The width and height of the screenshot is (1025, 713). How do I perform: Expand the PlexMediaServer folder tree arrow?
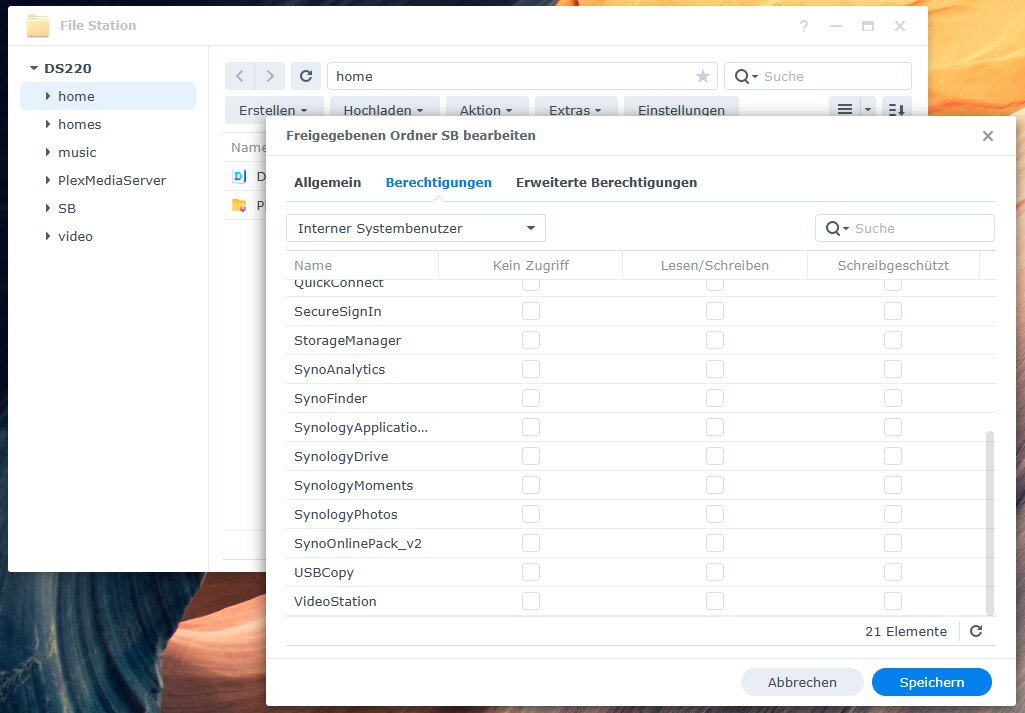click(x=48, y=180)
